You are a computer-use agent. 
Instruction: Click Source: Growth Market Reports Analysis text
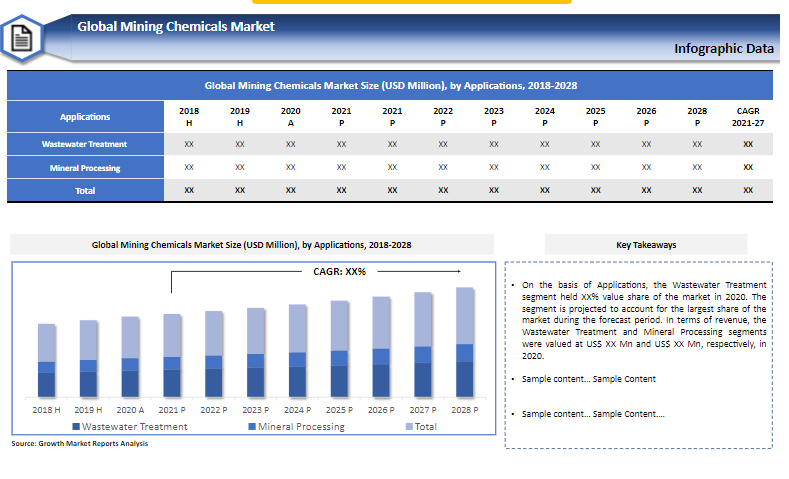pyautogui.click(x=79, y=443)
